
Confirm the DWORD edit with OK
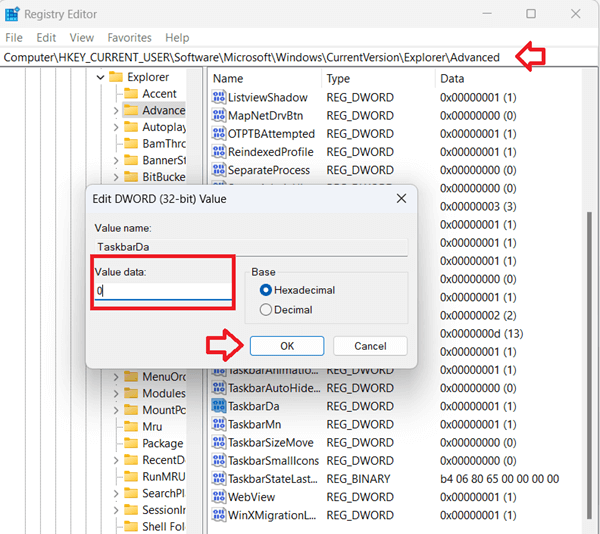[287, 346]
